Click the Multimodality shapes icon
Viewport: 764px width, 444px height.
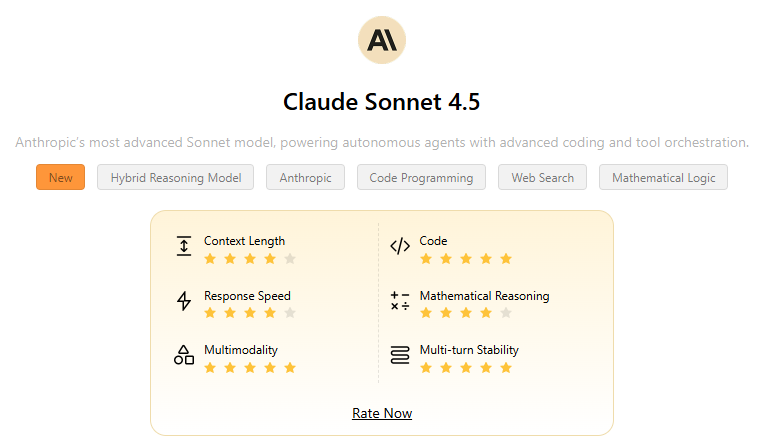[x=183, y=355]
